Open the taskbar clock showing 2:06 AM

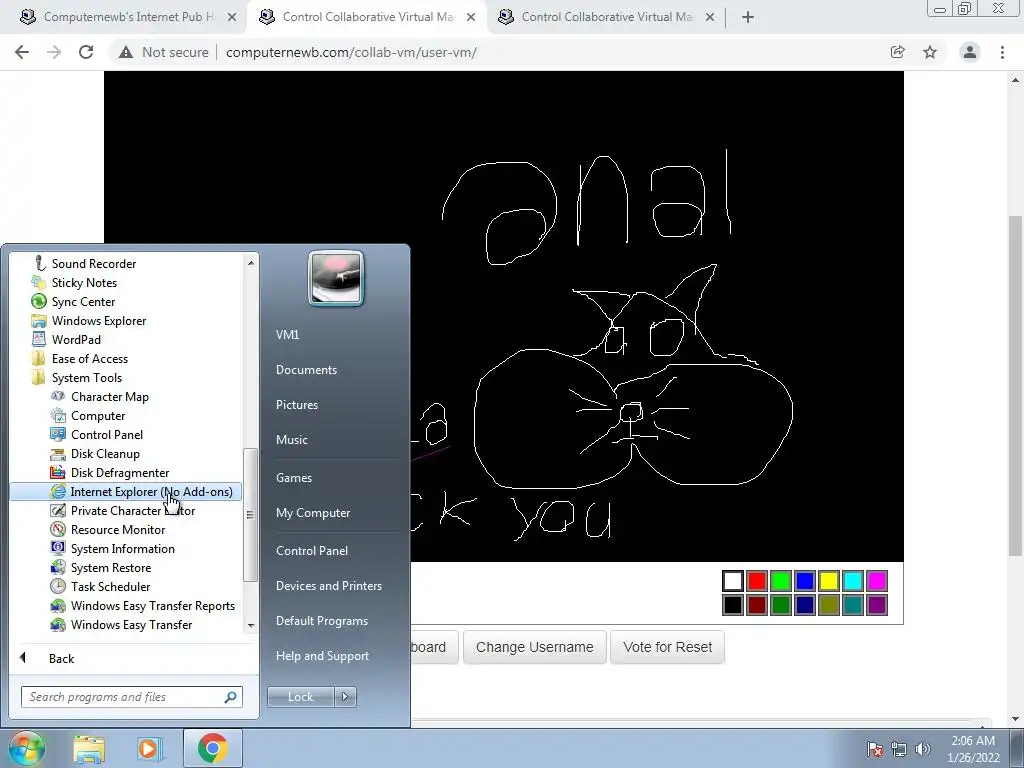[973, 749]
